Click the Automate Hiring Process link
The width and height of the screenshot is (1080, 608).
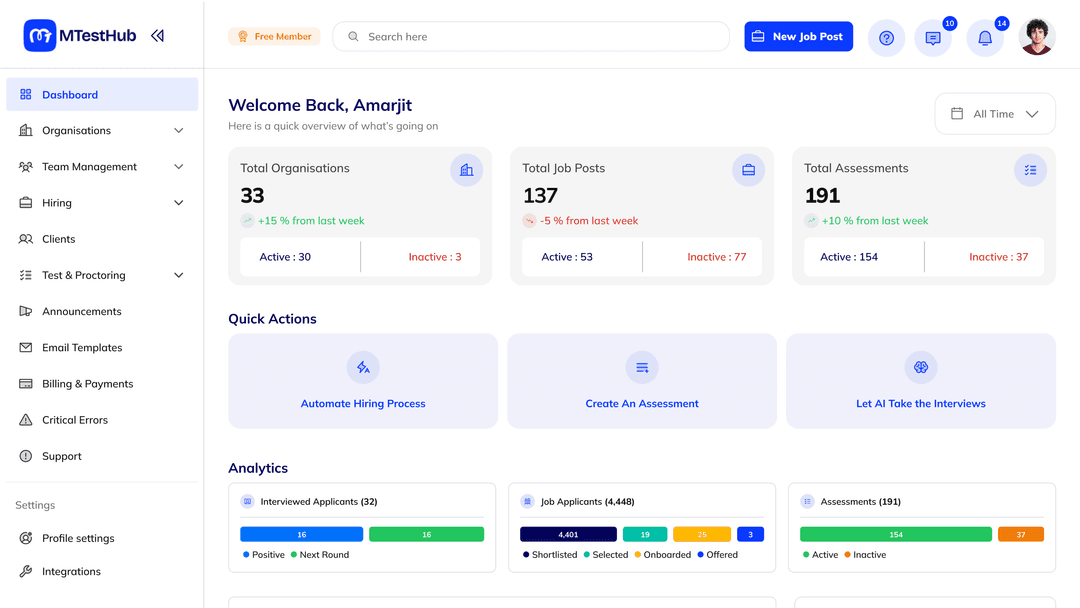(363, 404)
